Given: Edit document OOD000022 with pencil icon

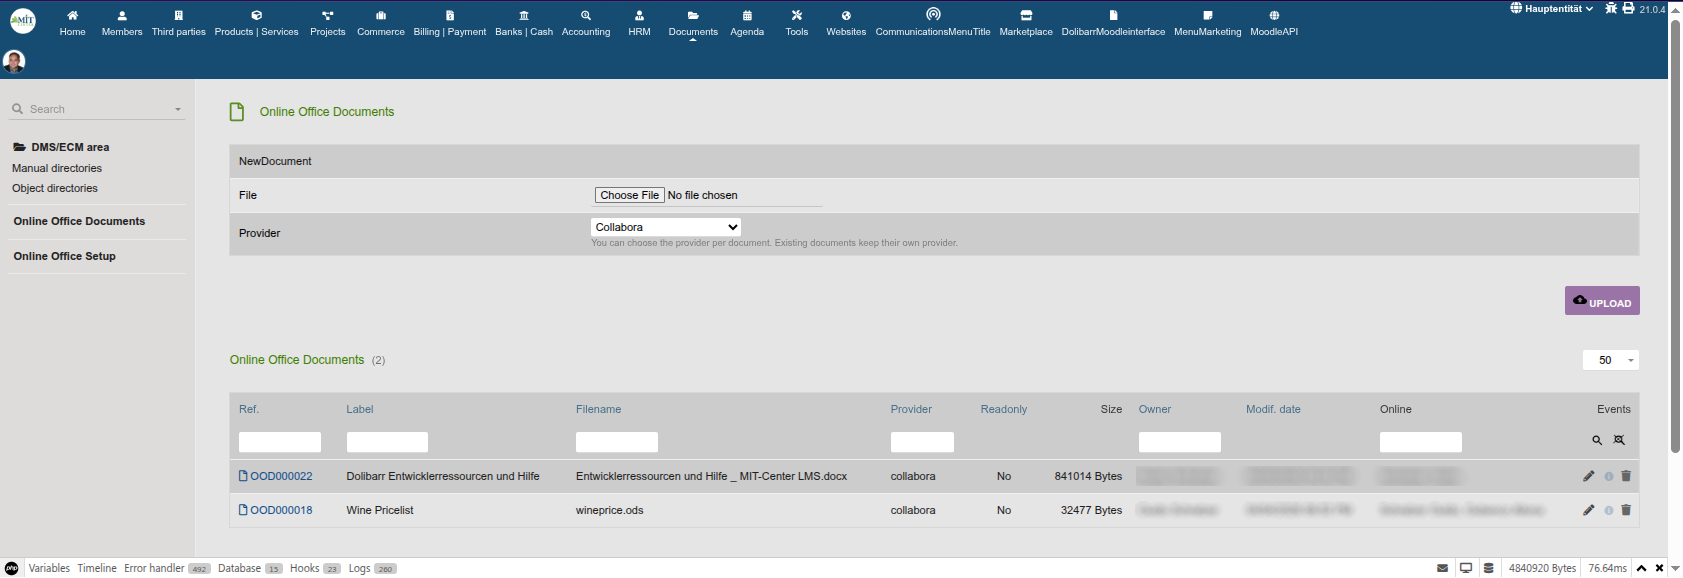Looking at the screenshot, I should tap(1588, 476).
